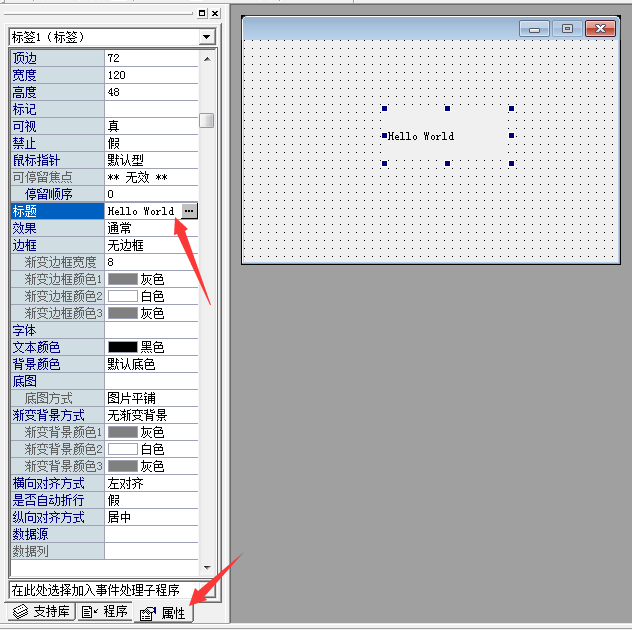Viewport: 632px width, 630px height.
Task: Open the 边框 value 无边框
Action: click(151, 245)
